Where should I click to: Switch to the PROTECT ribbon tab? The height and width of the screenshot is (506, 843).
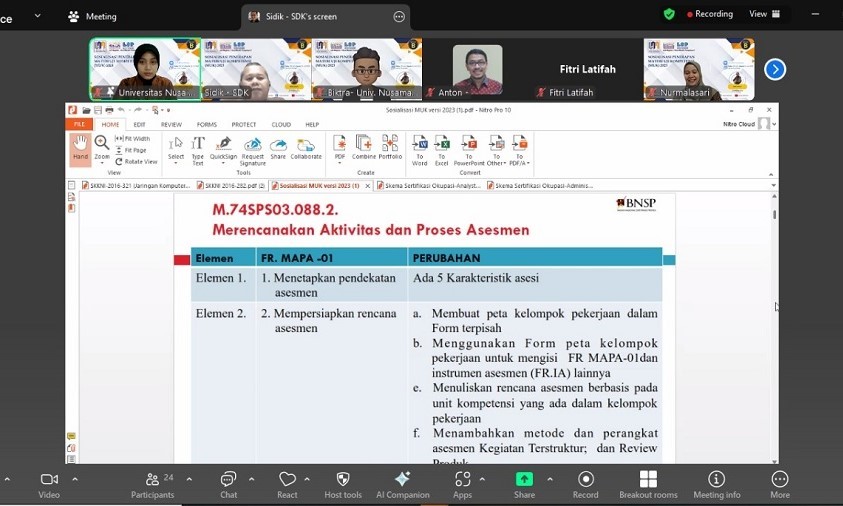pos(244,124)
